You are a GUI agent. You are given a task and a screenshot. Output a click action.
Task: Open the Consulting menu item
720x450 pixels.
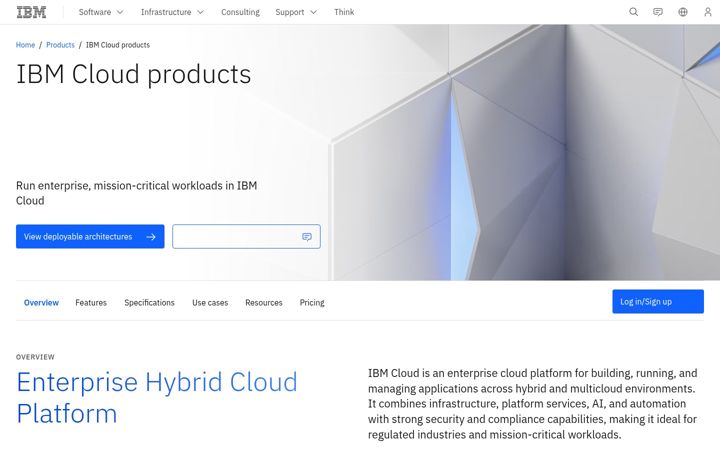coord(240,12)
